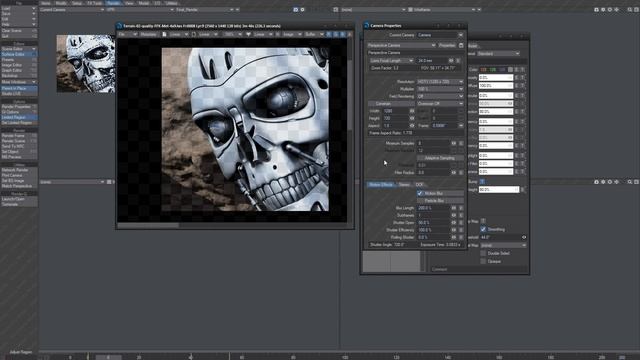Open the Image dropdown in render viewer

tap(292, 35)
